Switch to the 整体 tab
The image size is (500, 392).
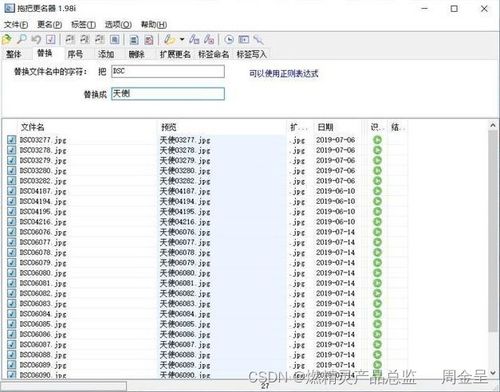(x=14, y=54)
